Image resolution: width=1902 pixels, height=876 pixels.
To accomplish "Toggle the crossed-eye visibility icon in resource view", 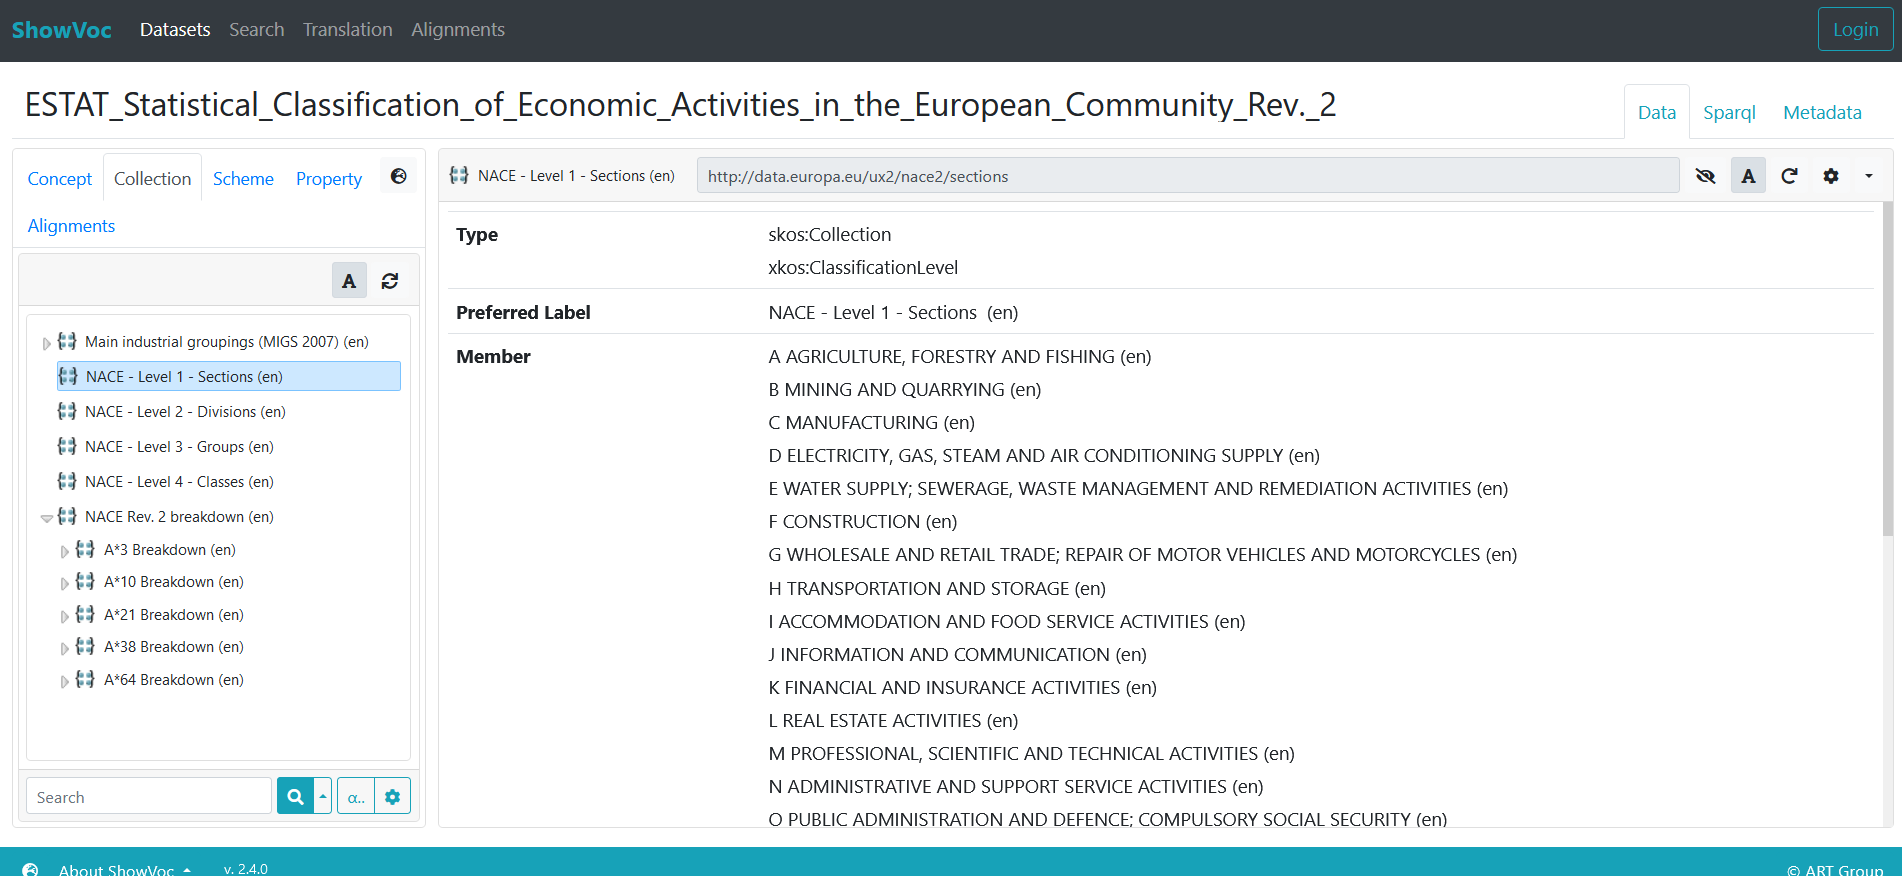I will [1706, 176].
